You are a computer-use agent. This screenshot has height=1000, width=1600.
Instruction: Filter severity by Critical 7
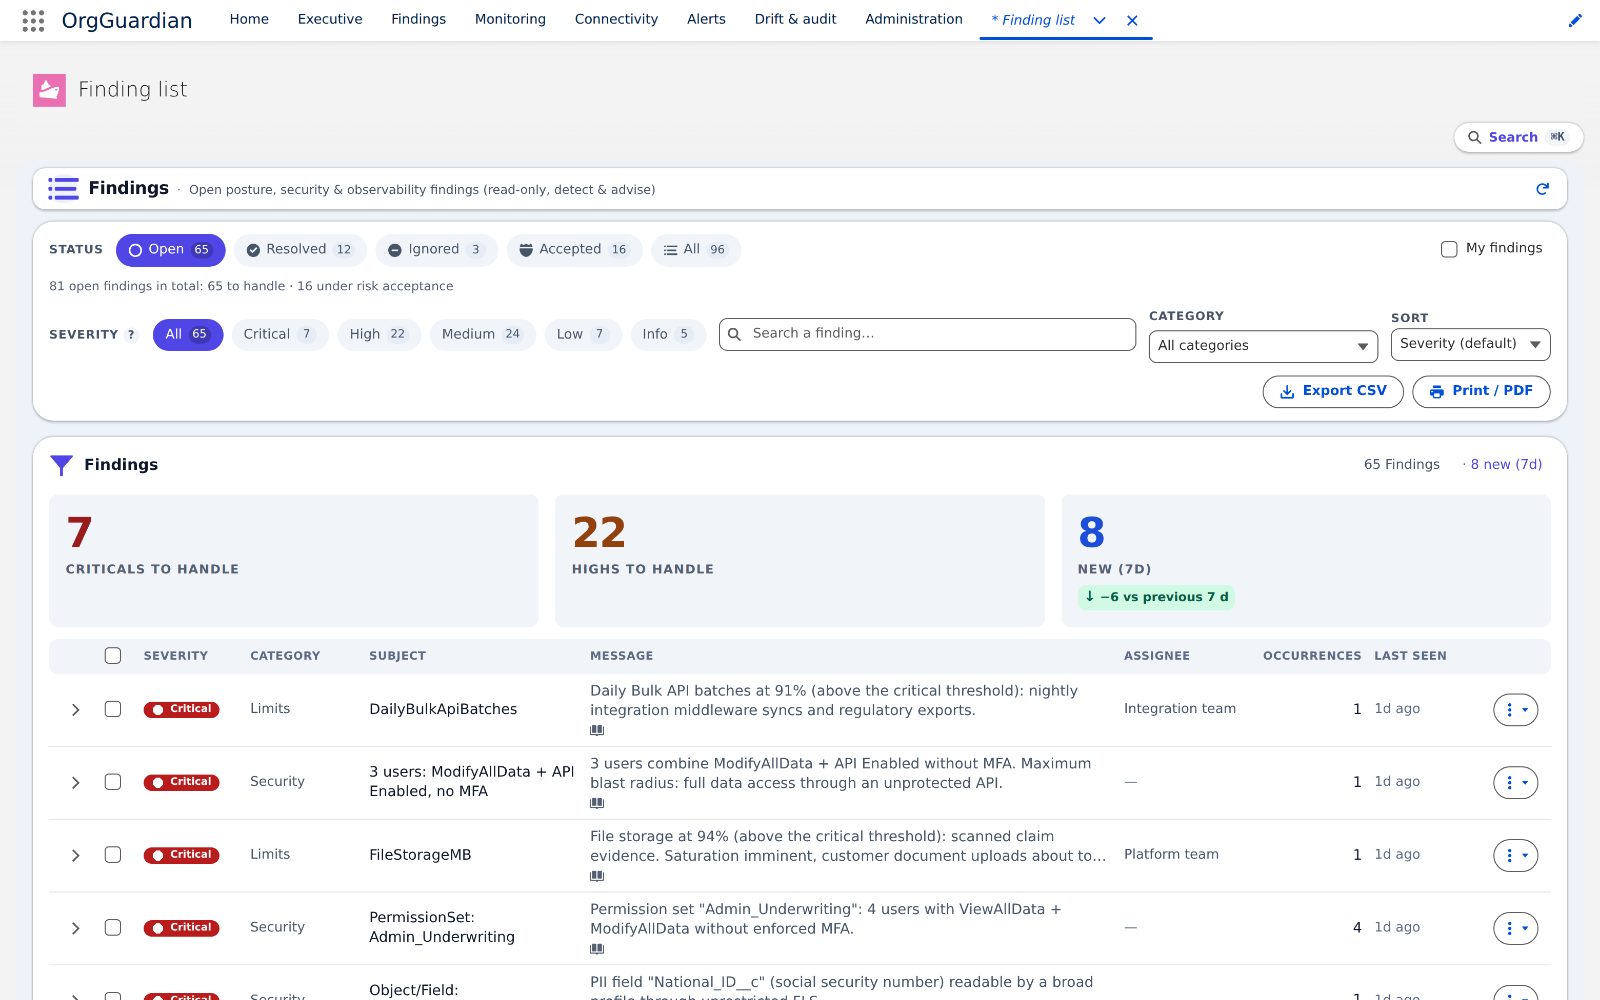coord(279,335)
